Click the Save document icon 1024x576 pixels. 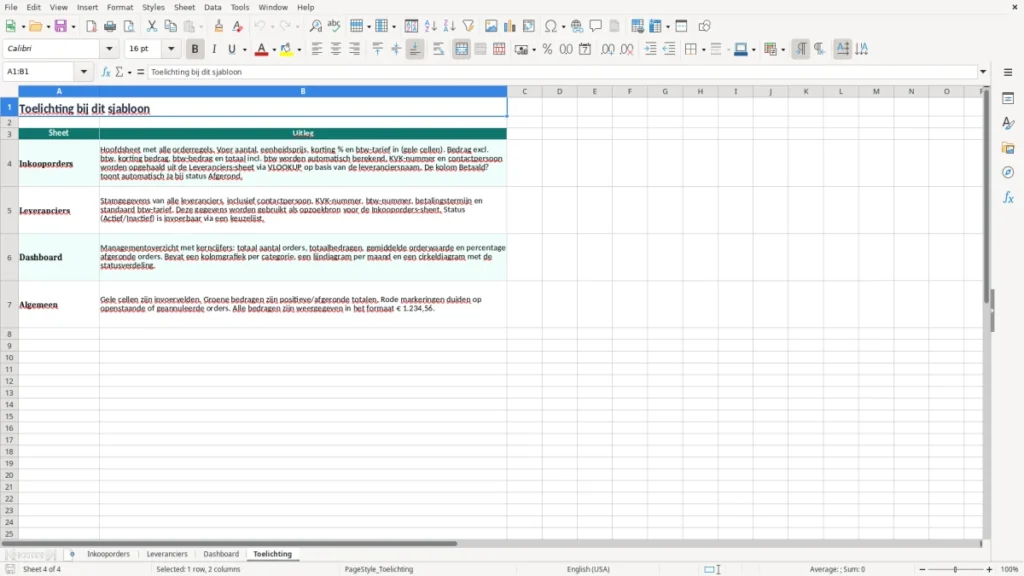pos(61,26)
